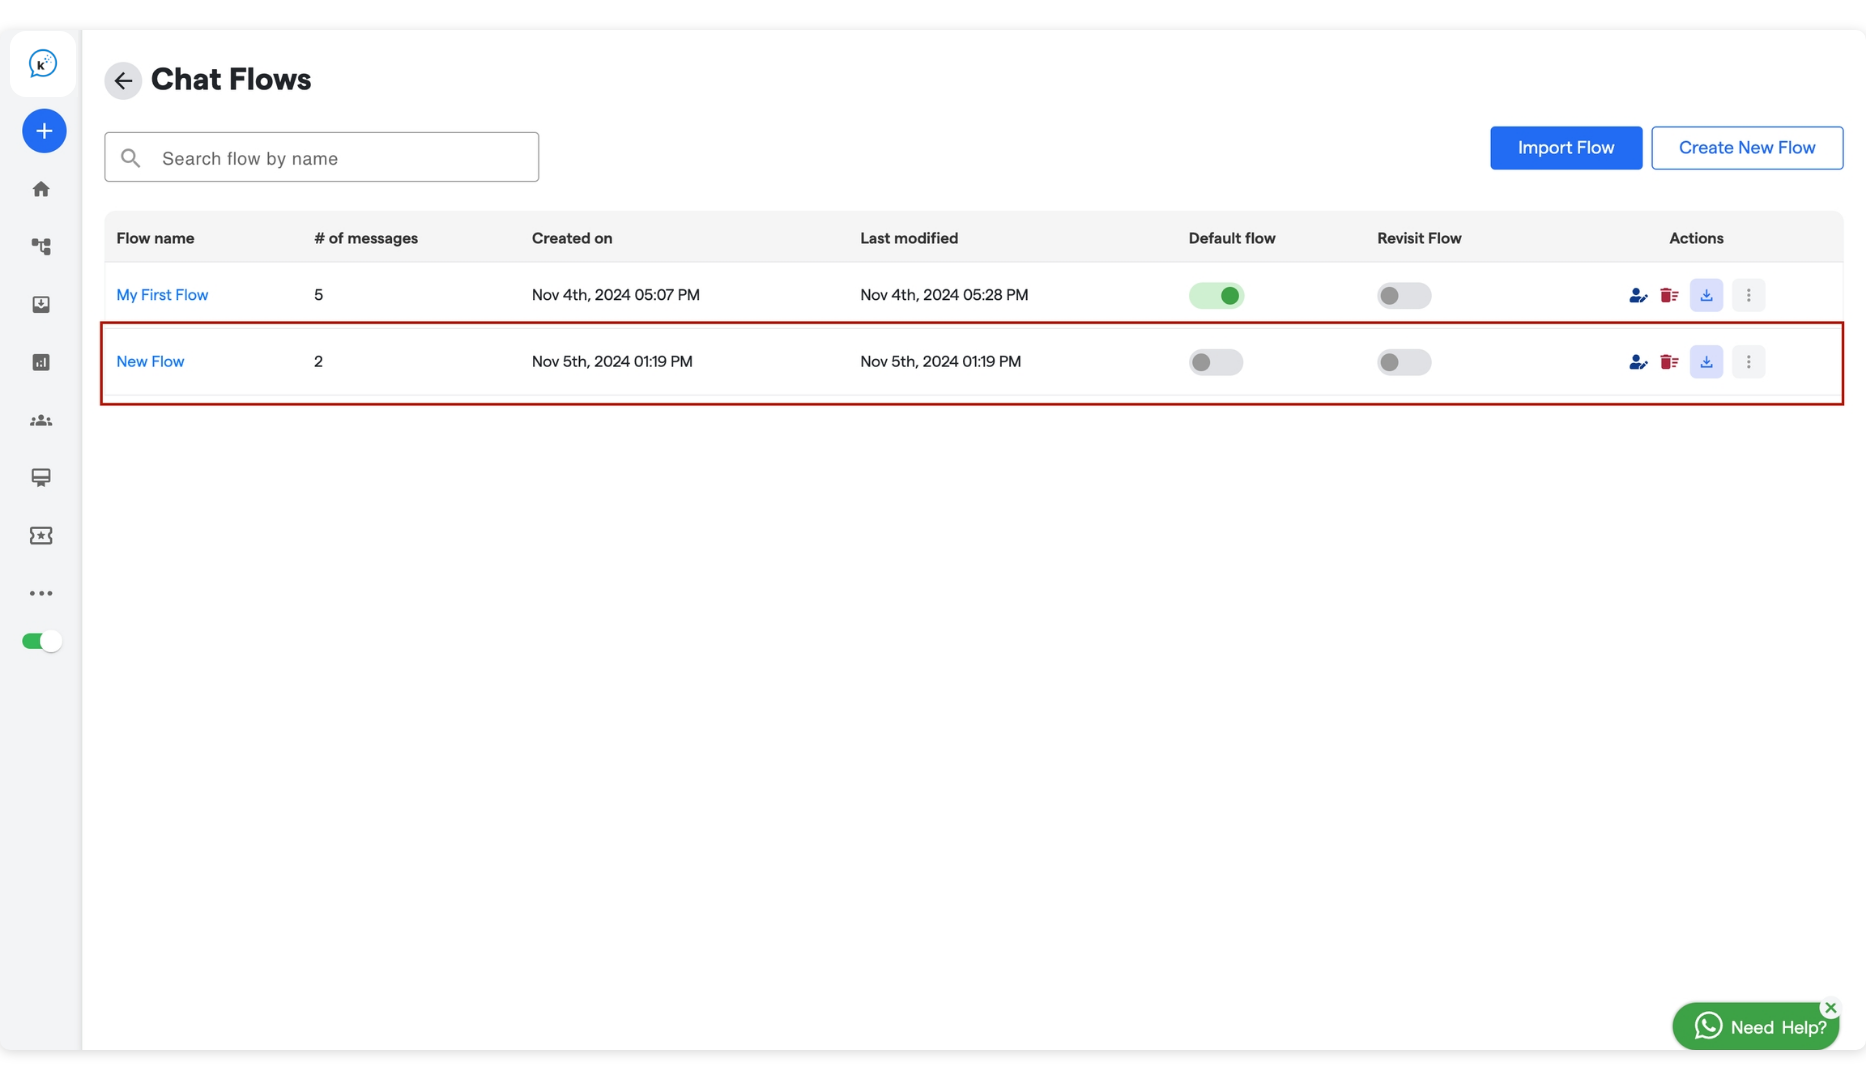Enable Default flow for New Flow
The image size is (1866, 1080).
pyautogui.click(x=1216, y=362)
